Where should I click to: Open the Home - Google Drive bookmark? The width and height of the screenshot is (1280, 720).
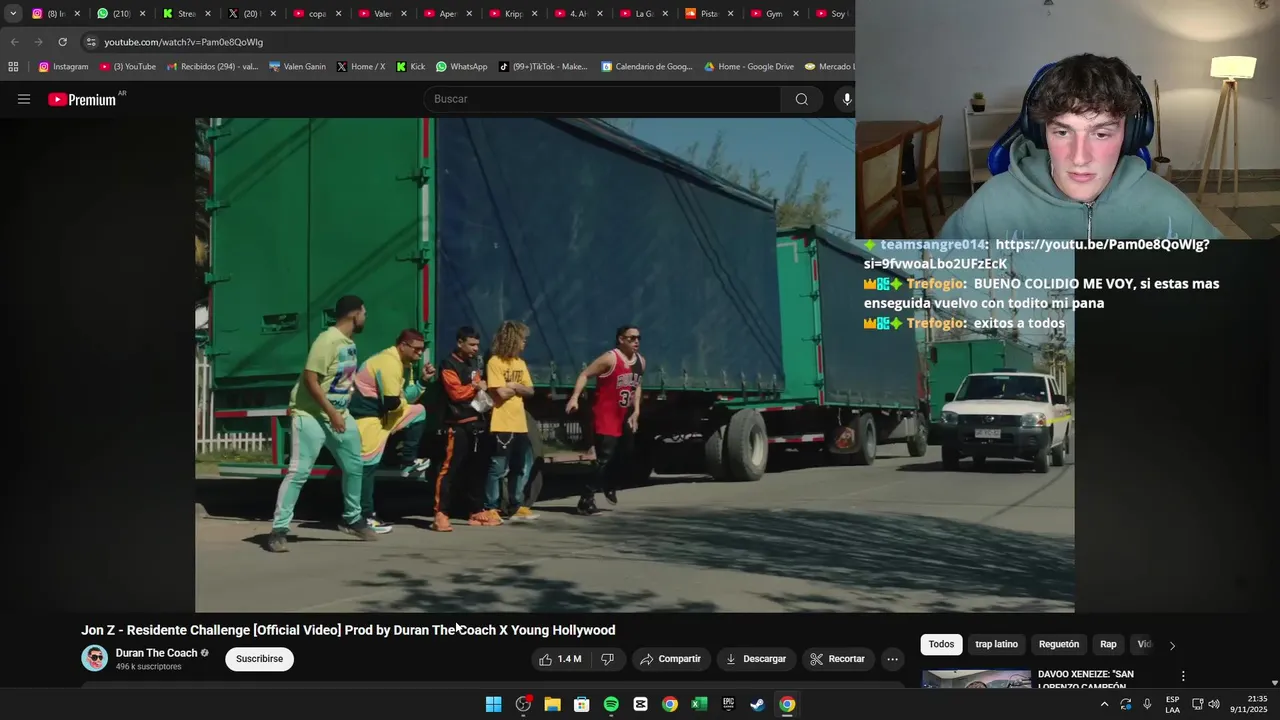click(x=749, y=67)
